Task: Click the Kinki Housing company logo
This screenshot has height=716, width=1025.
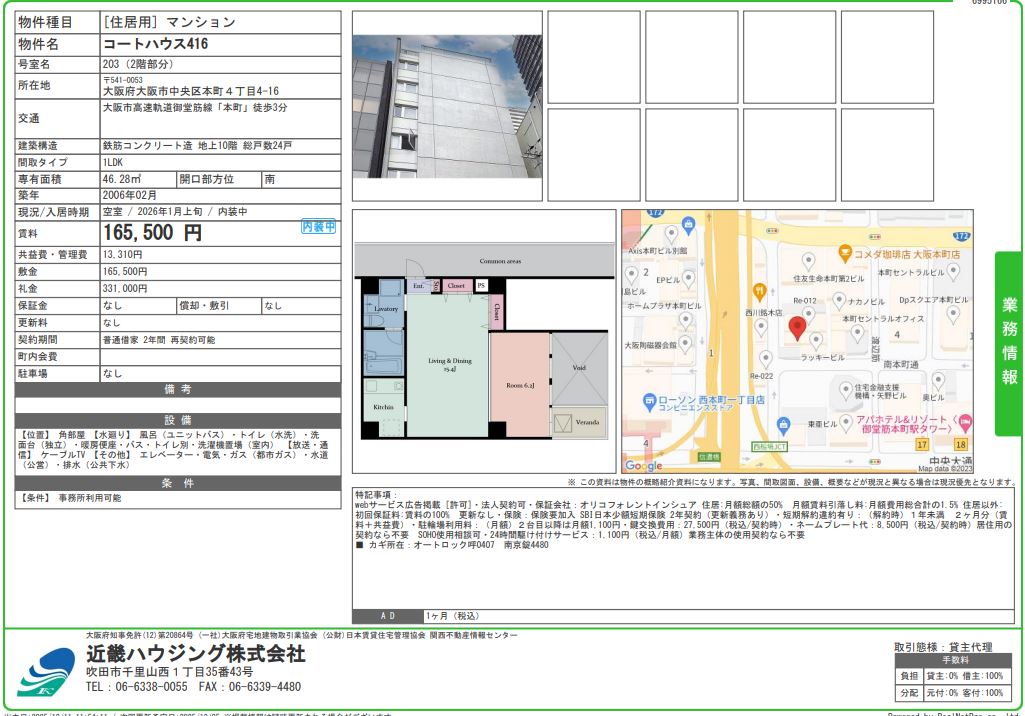Action: (47, 673)
